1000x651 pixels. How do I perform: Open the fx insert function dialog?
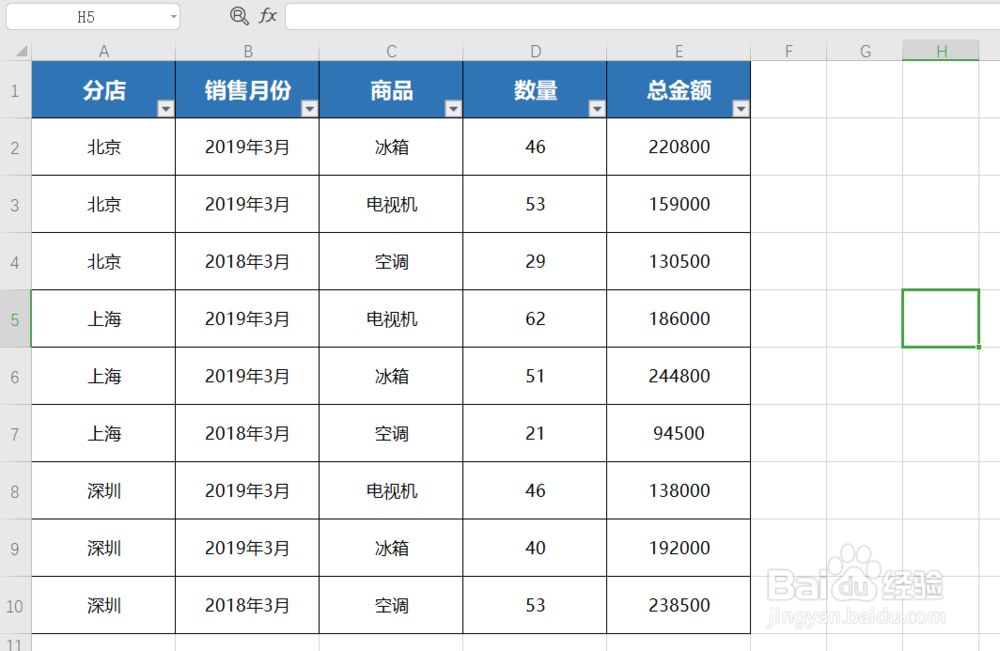(x=268, y=16)
